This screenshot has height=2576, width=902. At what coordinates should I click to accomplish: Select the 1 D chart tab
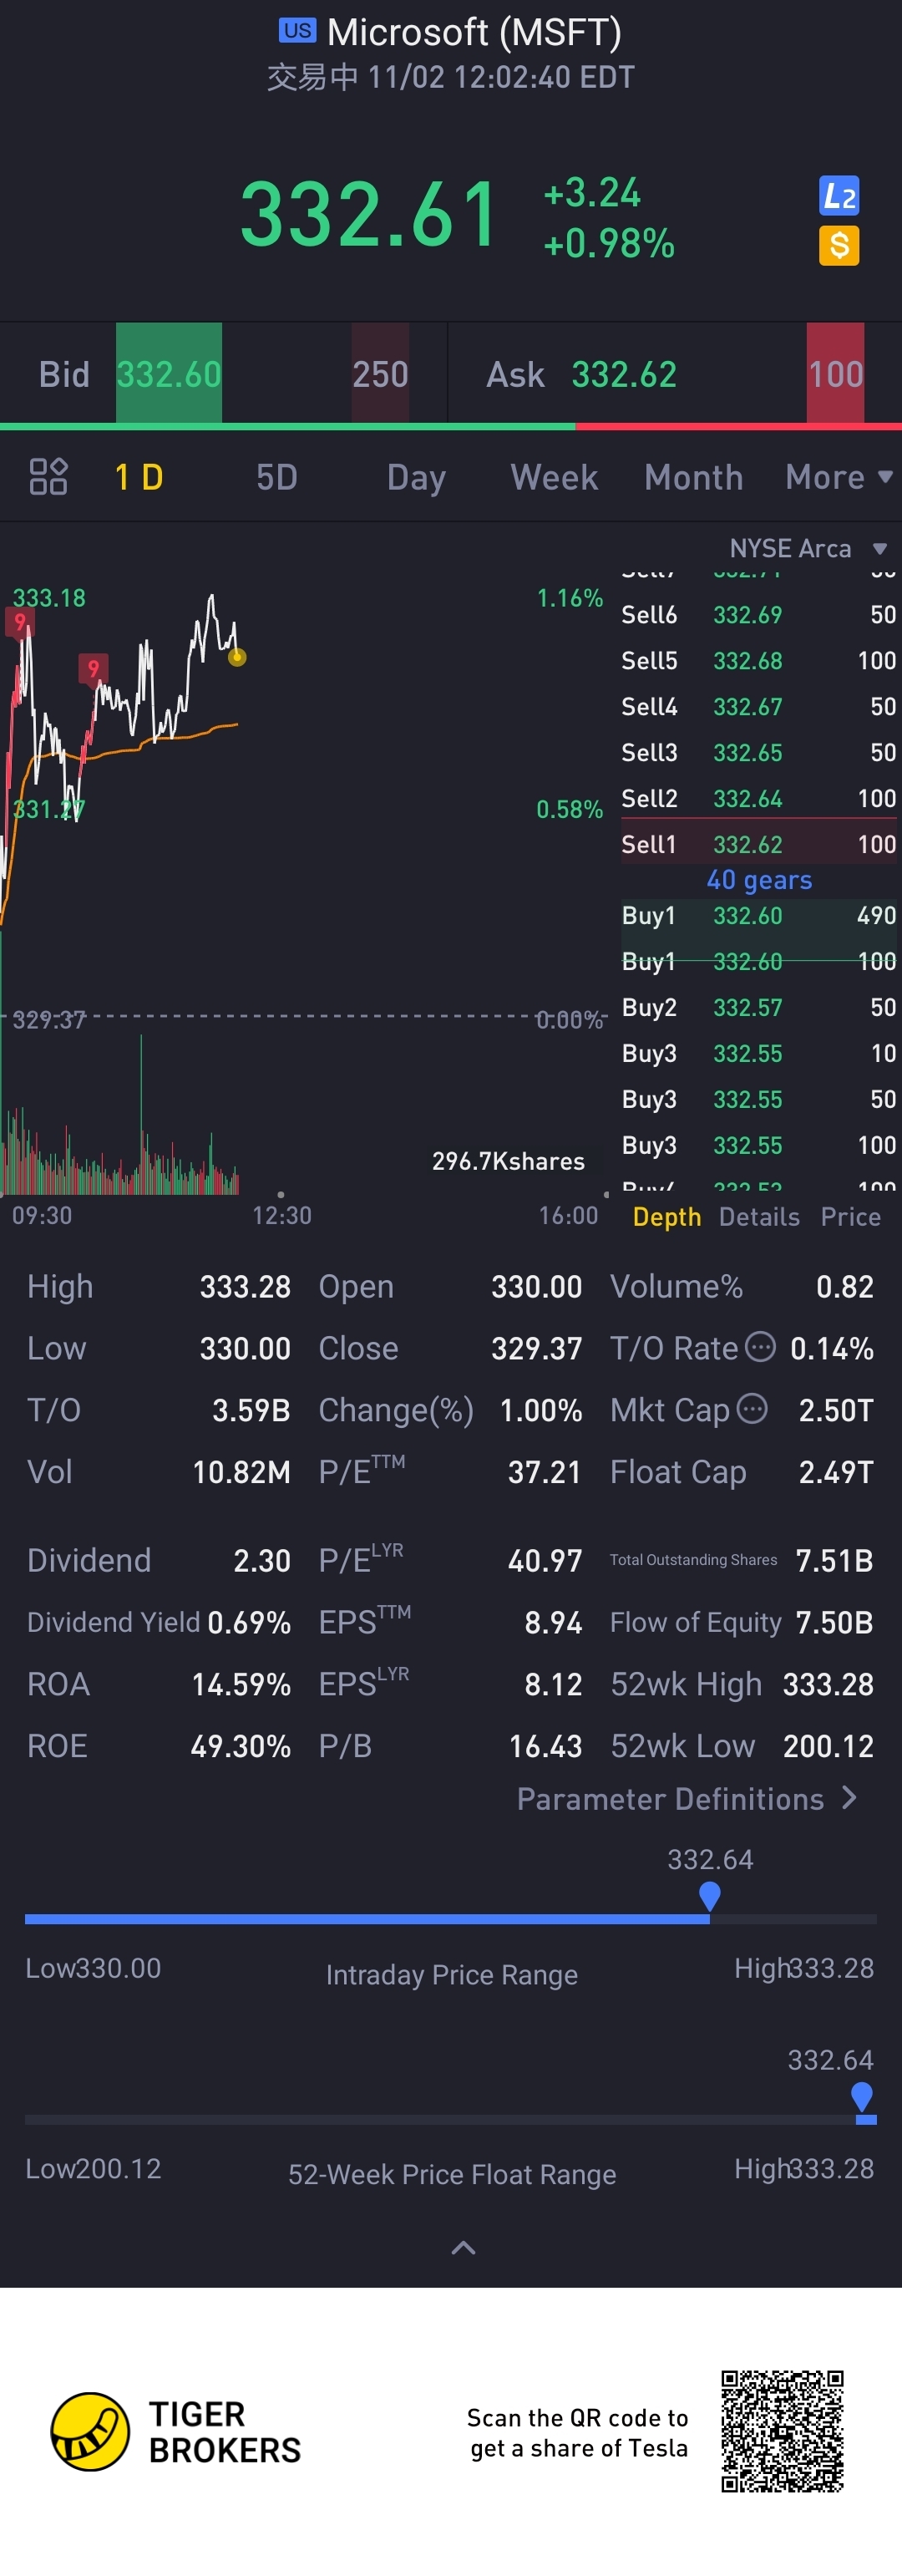coord(139,477)
